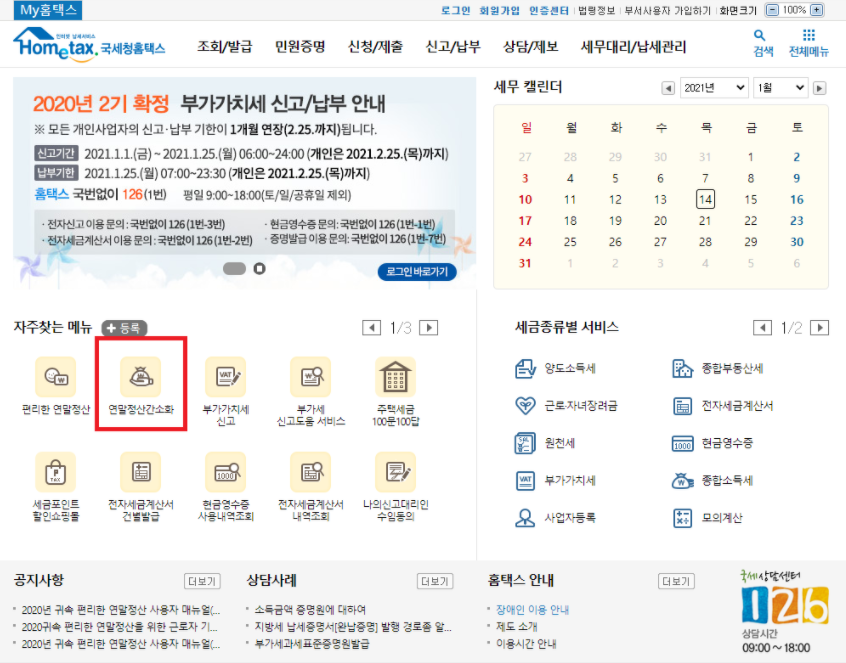The height and width of the screenshot is (663, 846).
Task: Open notice 2020귀속 편리한 연말정산을 위한 근로자
Action: click(119, 627)
